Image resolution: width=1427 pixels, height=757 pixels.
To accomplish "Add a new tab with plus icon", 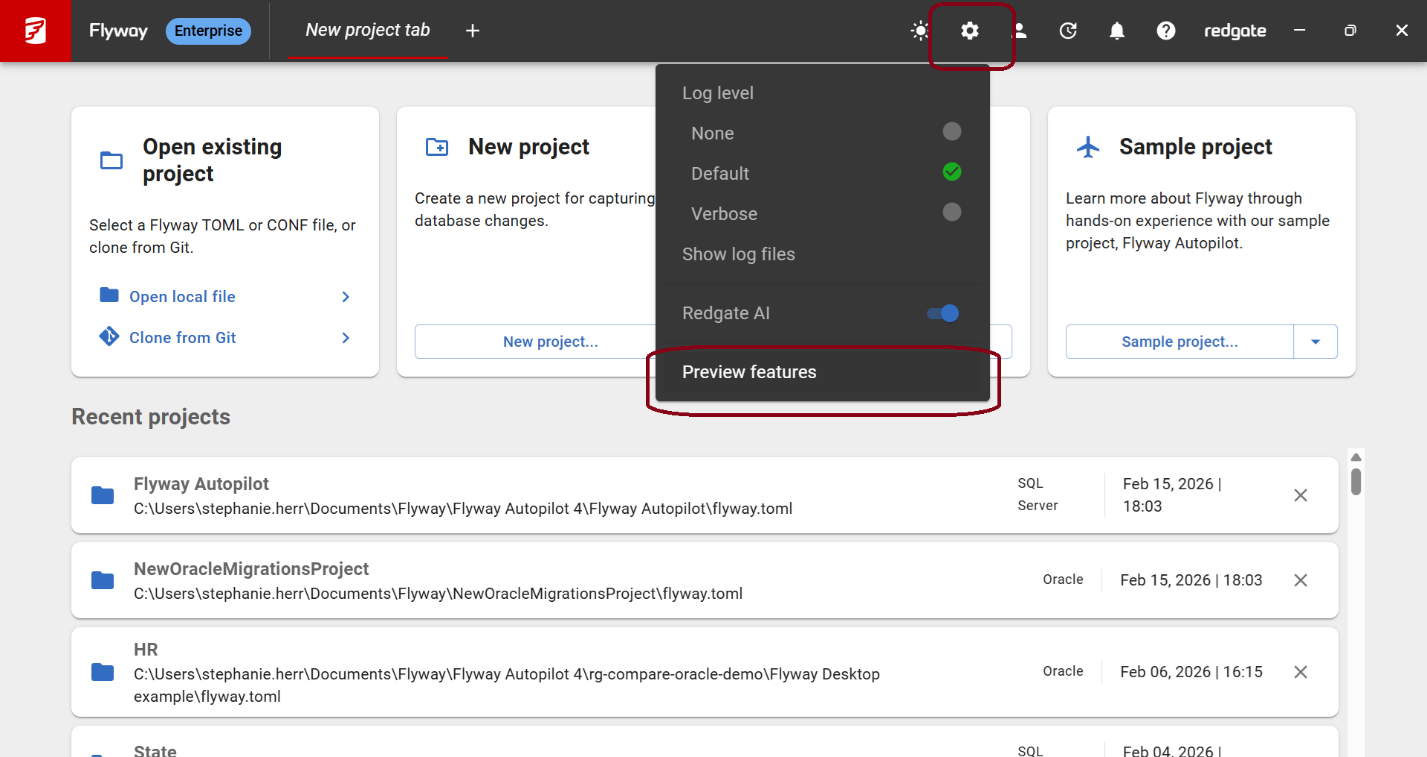I will 473,31.
